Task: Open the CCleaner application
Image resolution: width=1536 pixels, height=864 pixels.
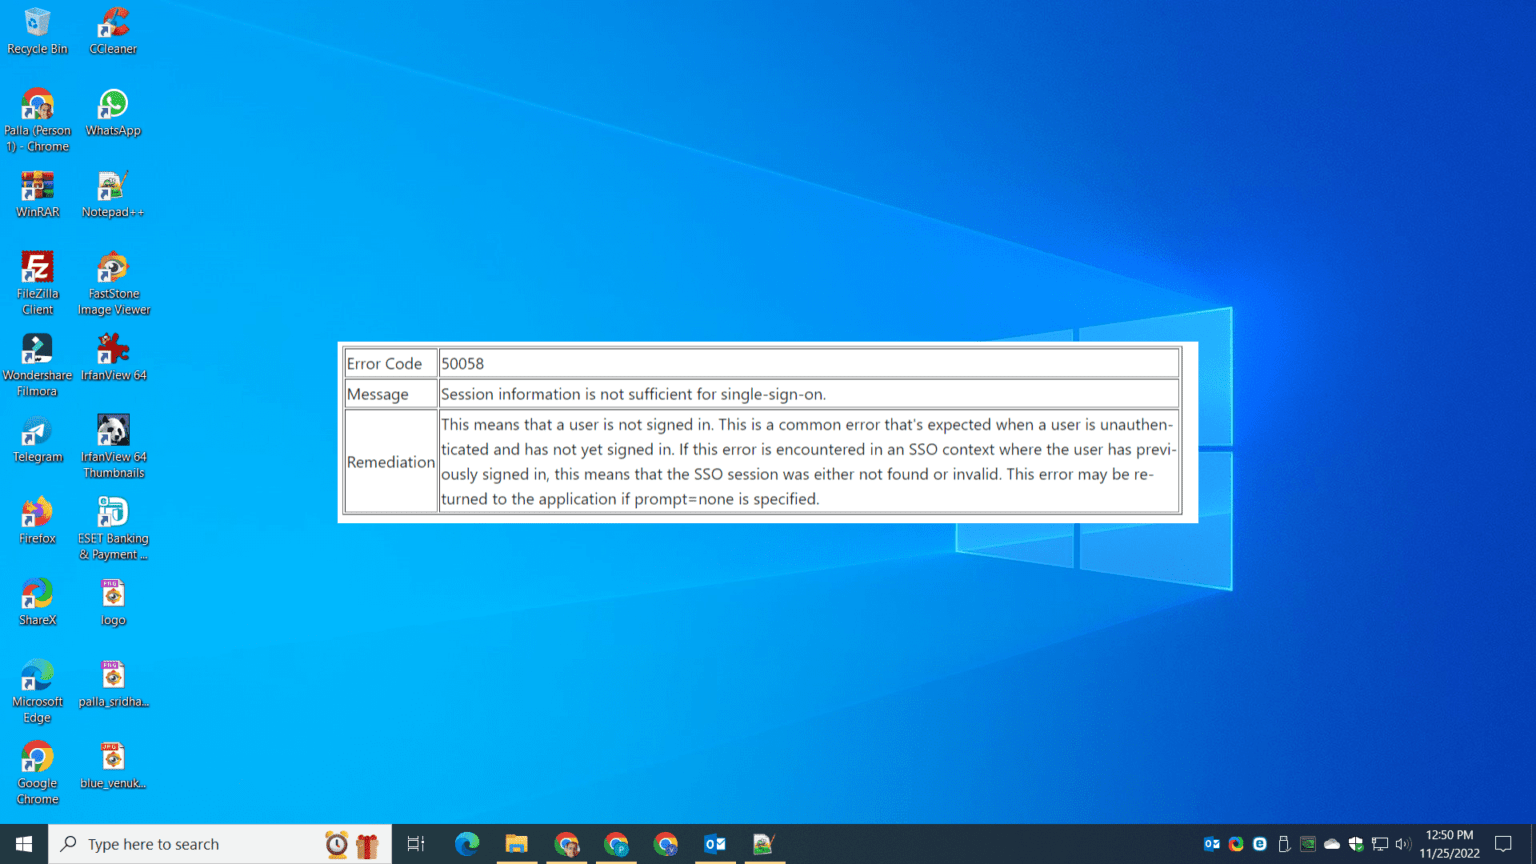Action: [x=112, y=22]
